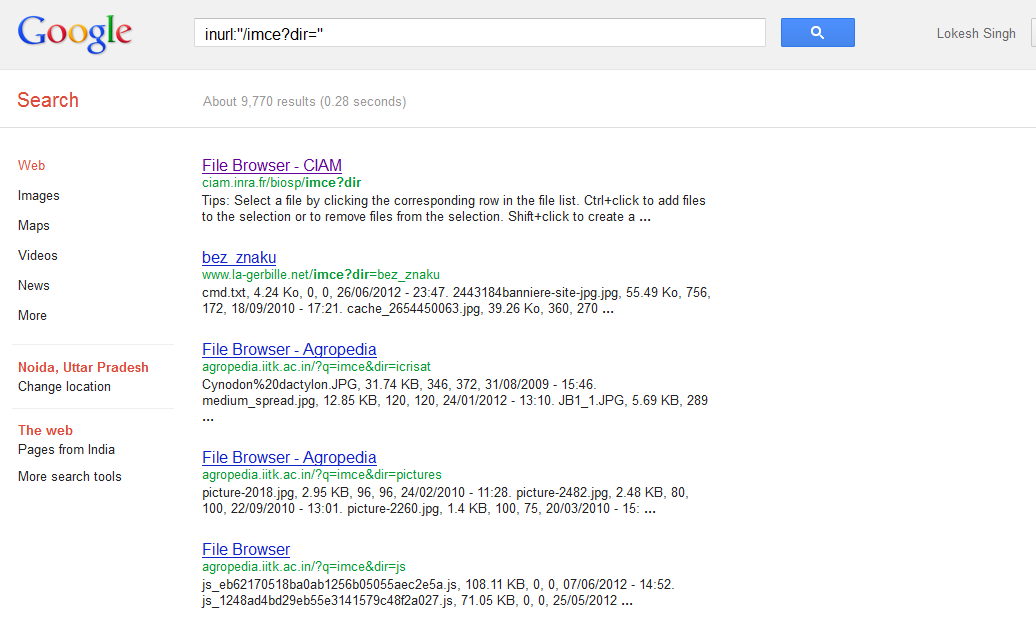The image size is (1036, 617).
Task: Filter to Pages from India
Action: click(x=66, y=449)
